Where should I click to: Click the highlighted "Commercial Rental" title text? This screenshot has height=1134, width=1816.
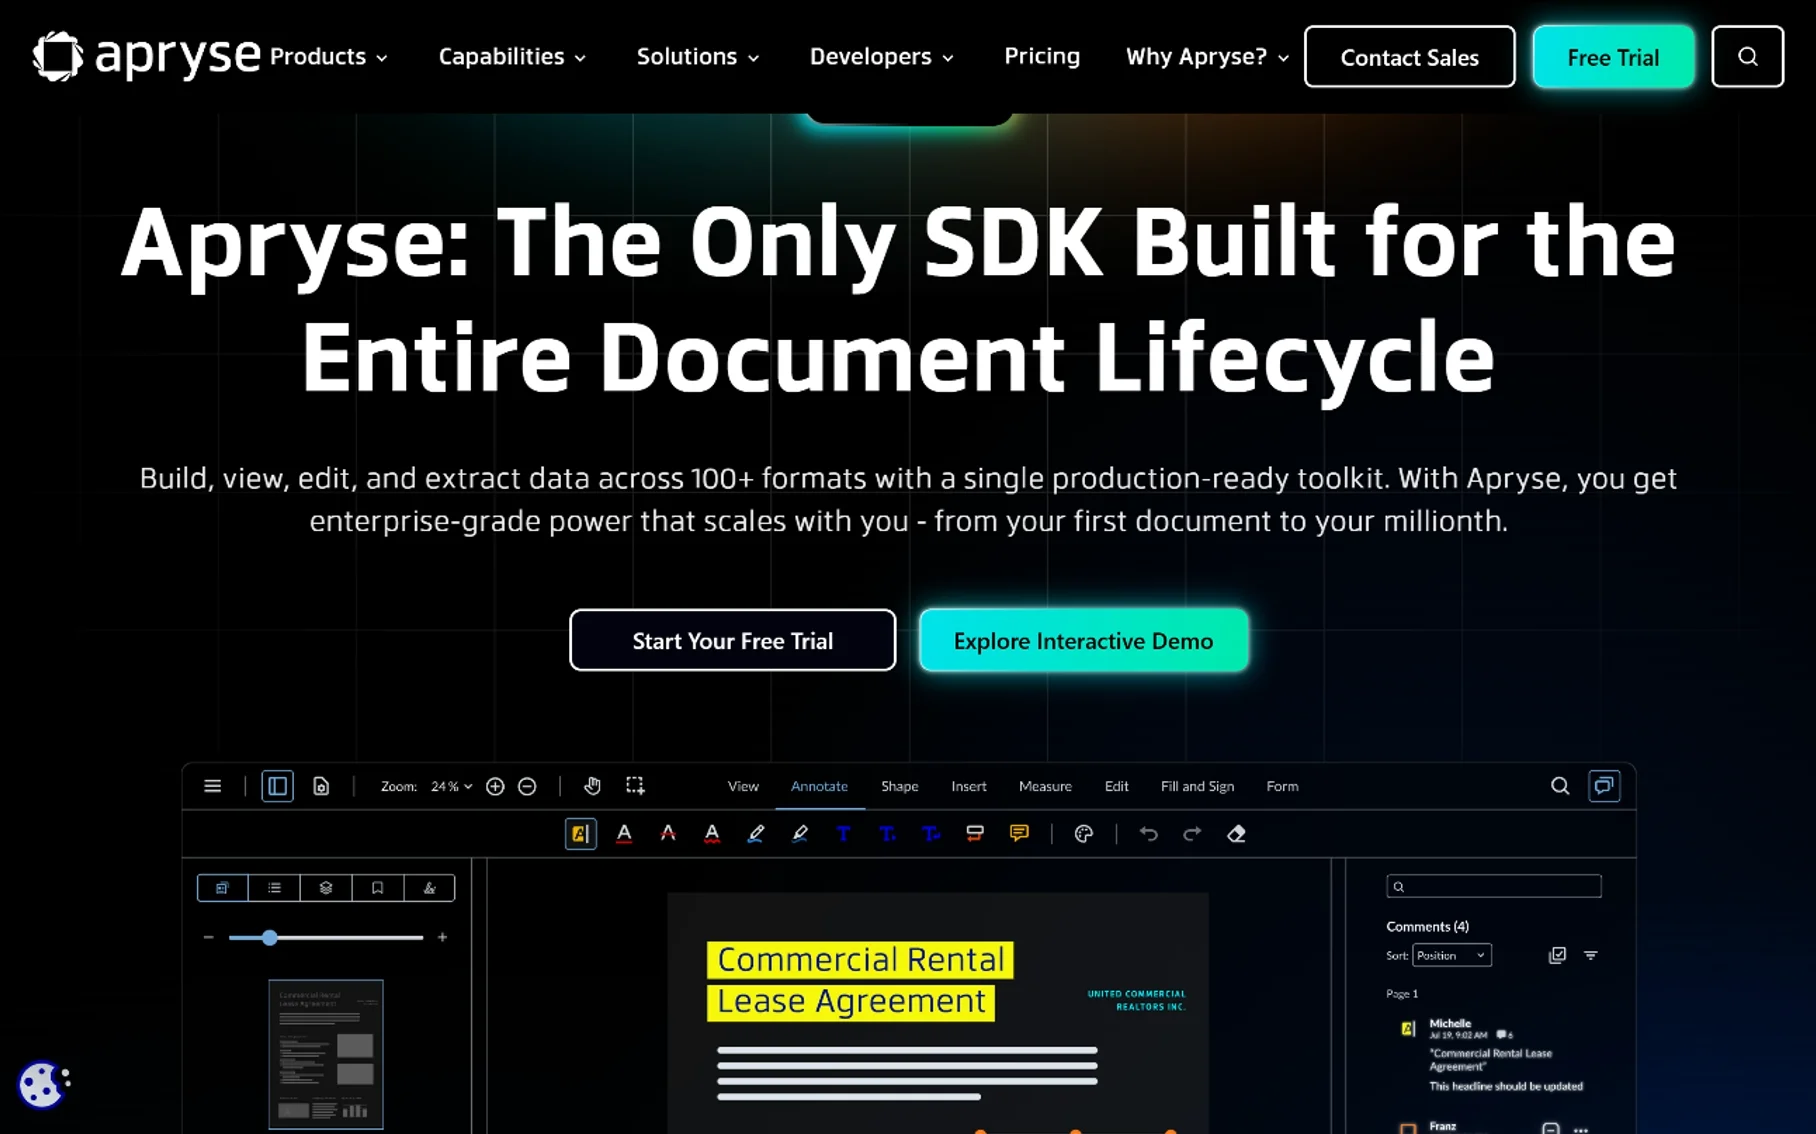click(860, 960)
